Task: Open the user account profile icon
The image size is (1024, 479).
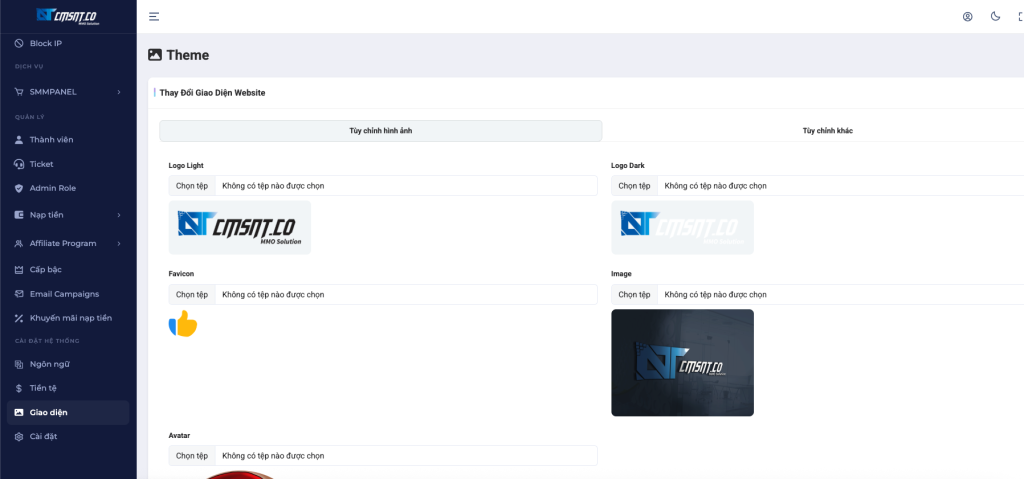Action: (x=967, y=16)
